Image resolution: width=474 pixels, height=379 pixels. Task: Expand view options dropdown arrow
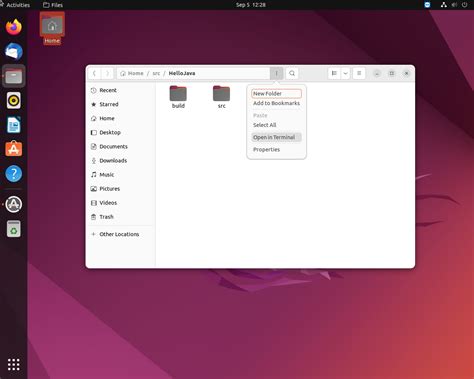click(x=346, y=73)
